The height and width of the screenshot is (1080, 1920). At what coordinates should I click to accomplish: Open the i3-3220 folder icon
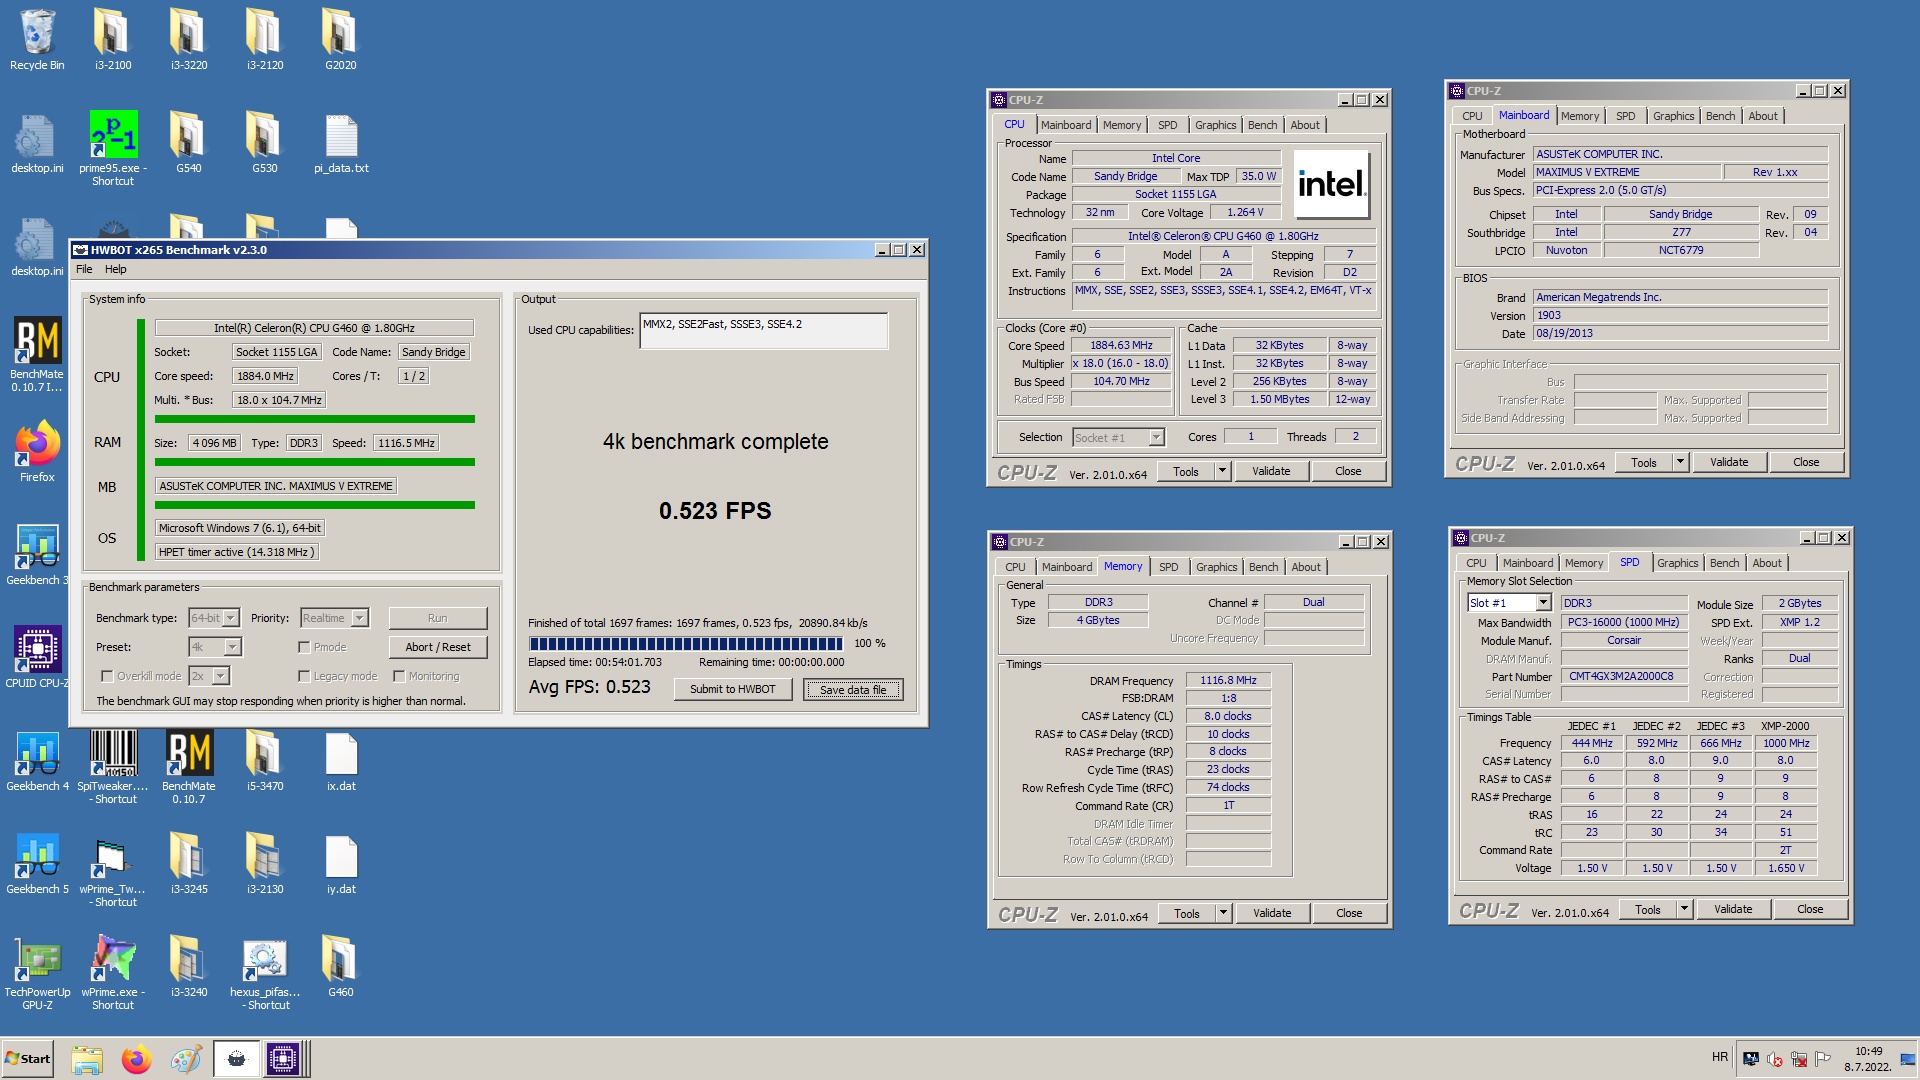189,40
